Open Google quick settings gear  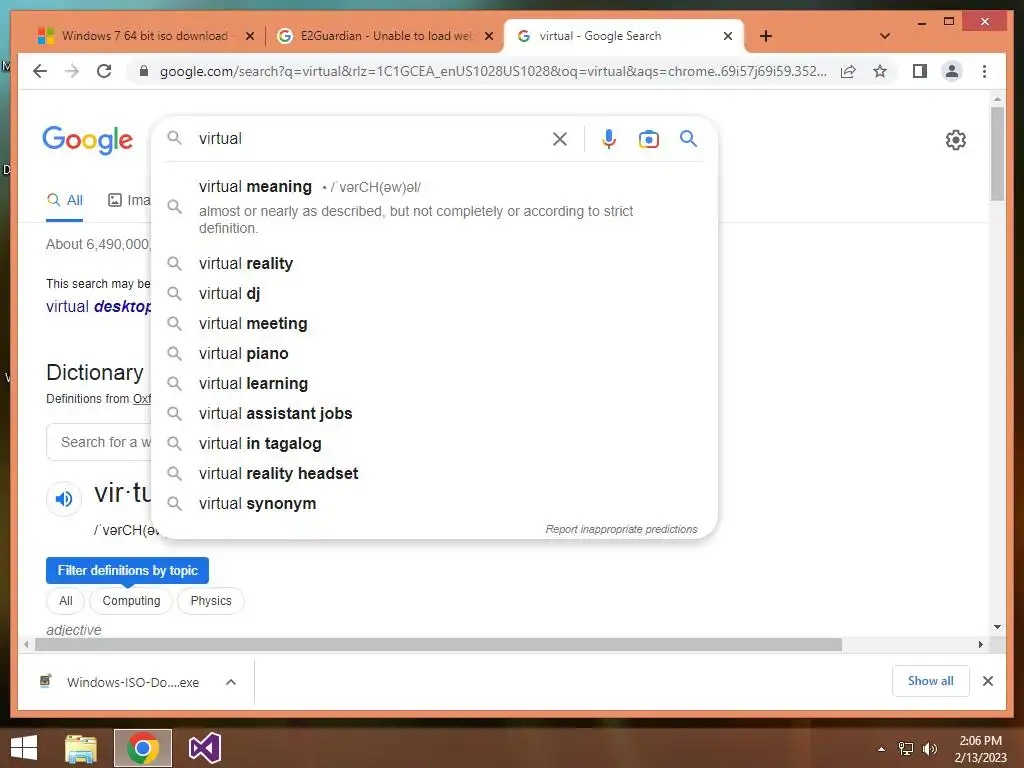point(955,140)
